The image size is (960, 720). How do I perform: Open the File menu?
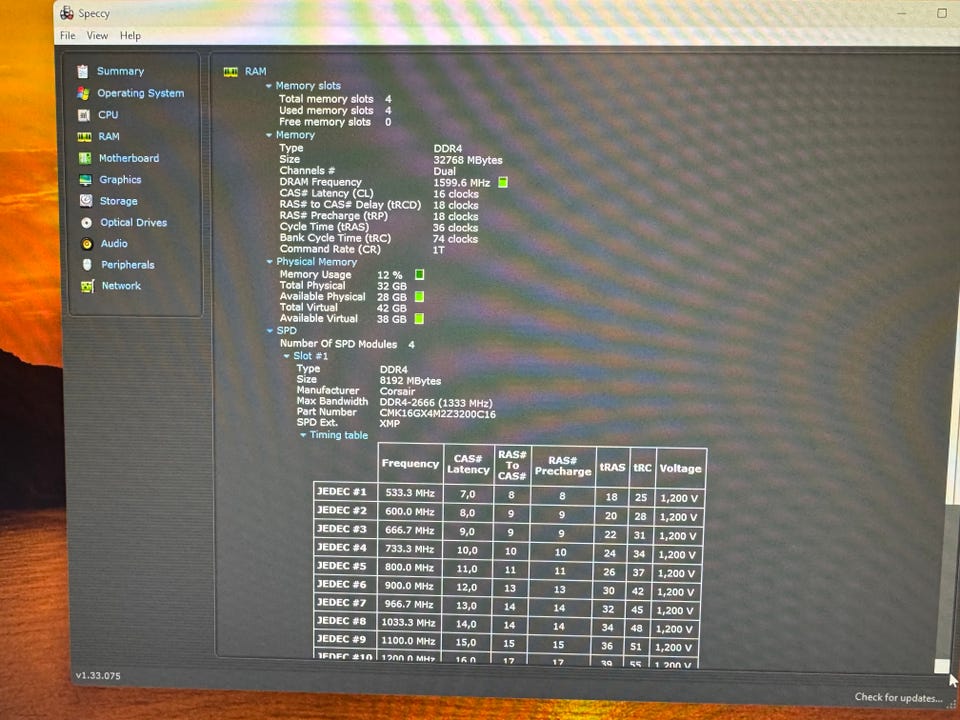(68, 36)
